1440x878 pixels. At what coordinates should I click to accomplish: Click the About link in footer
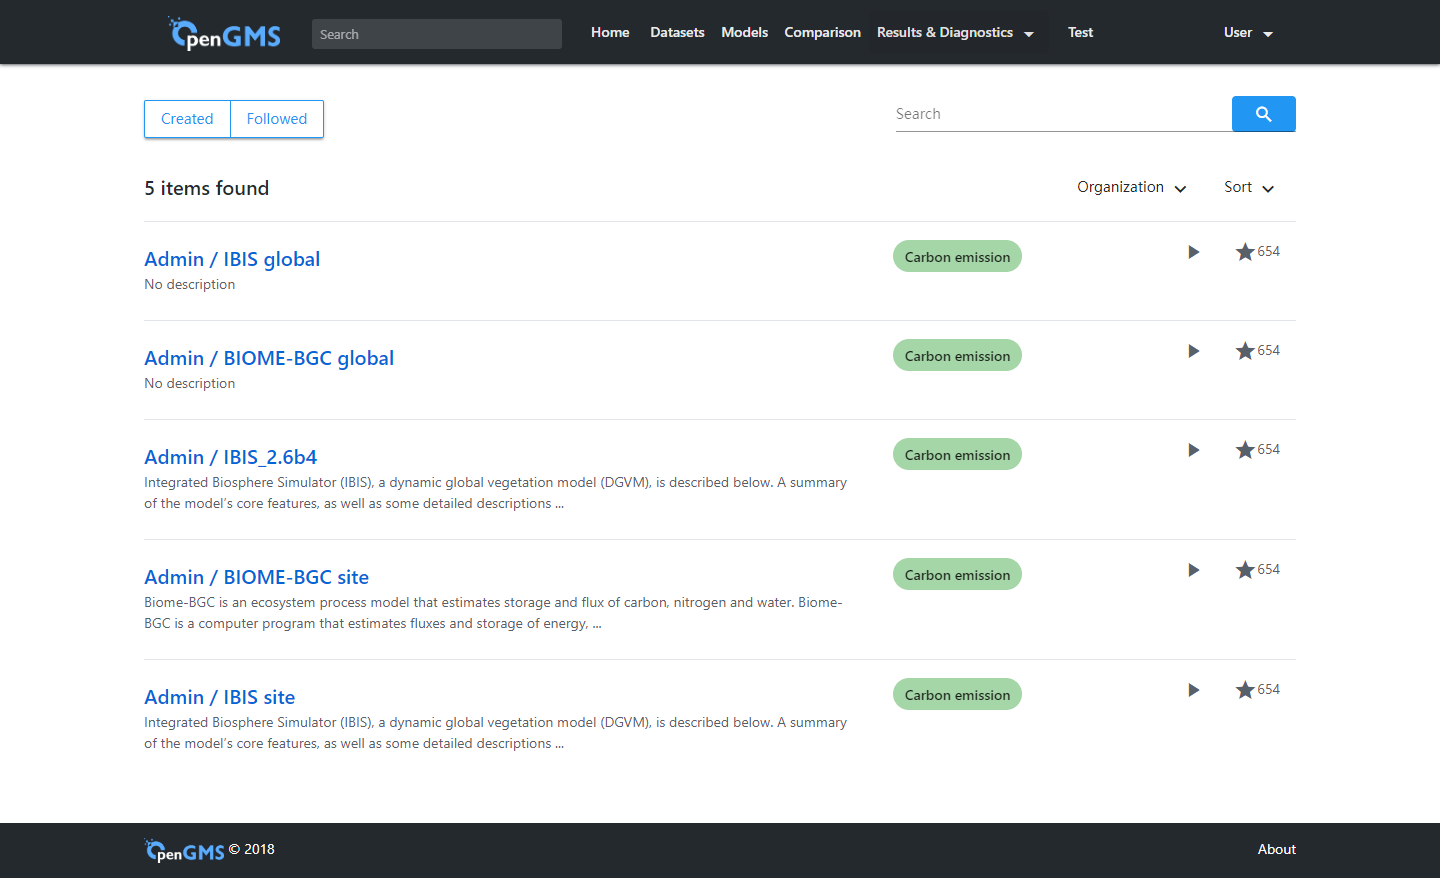click(x=1276, y=849)
